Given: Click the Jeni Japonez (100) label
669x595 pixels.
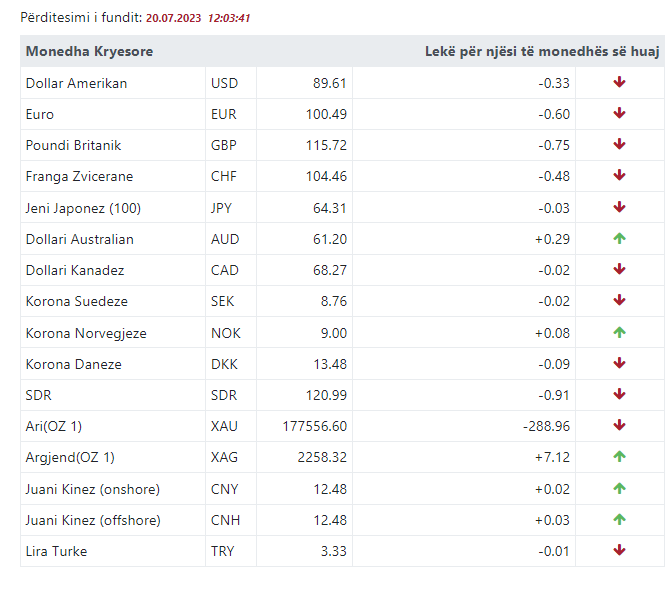Looking at the screenshot, I should click(83, 208).
